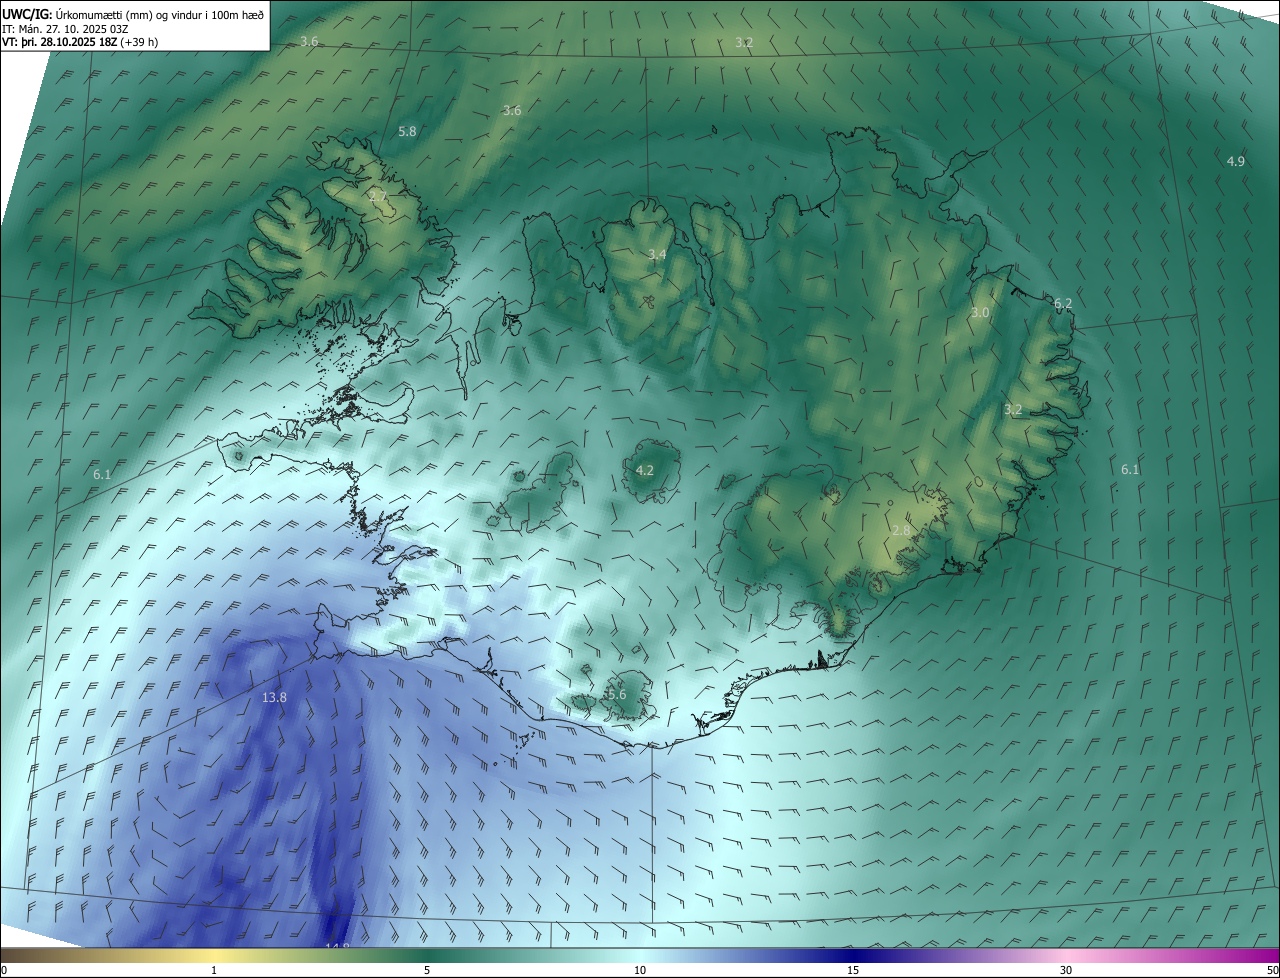The height and width of the screenshot is (978, 1280).
Task: Select the 1 tick label on the color scale
Action: coord(214,970)
